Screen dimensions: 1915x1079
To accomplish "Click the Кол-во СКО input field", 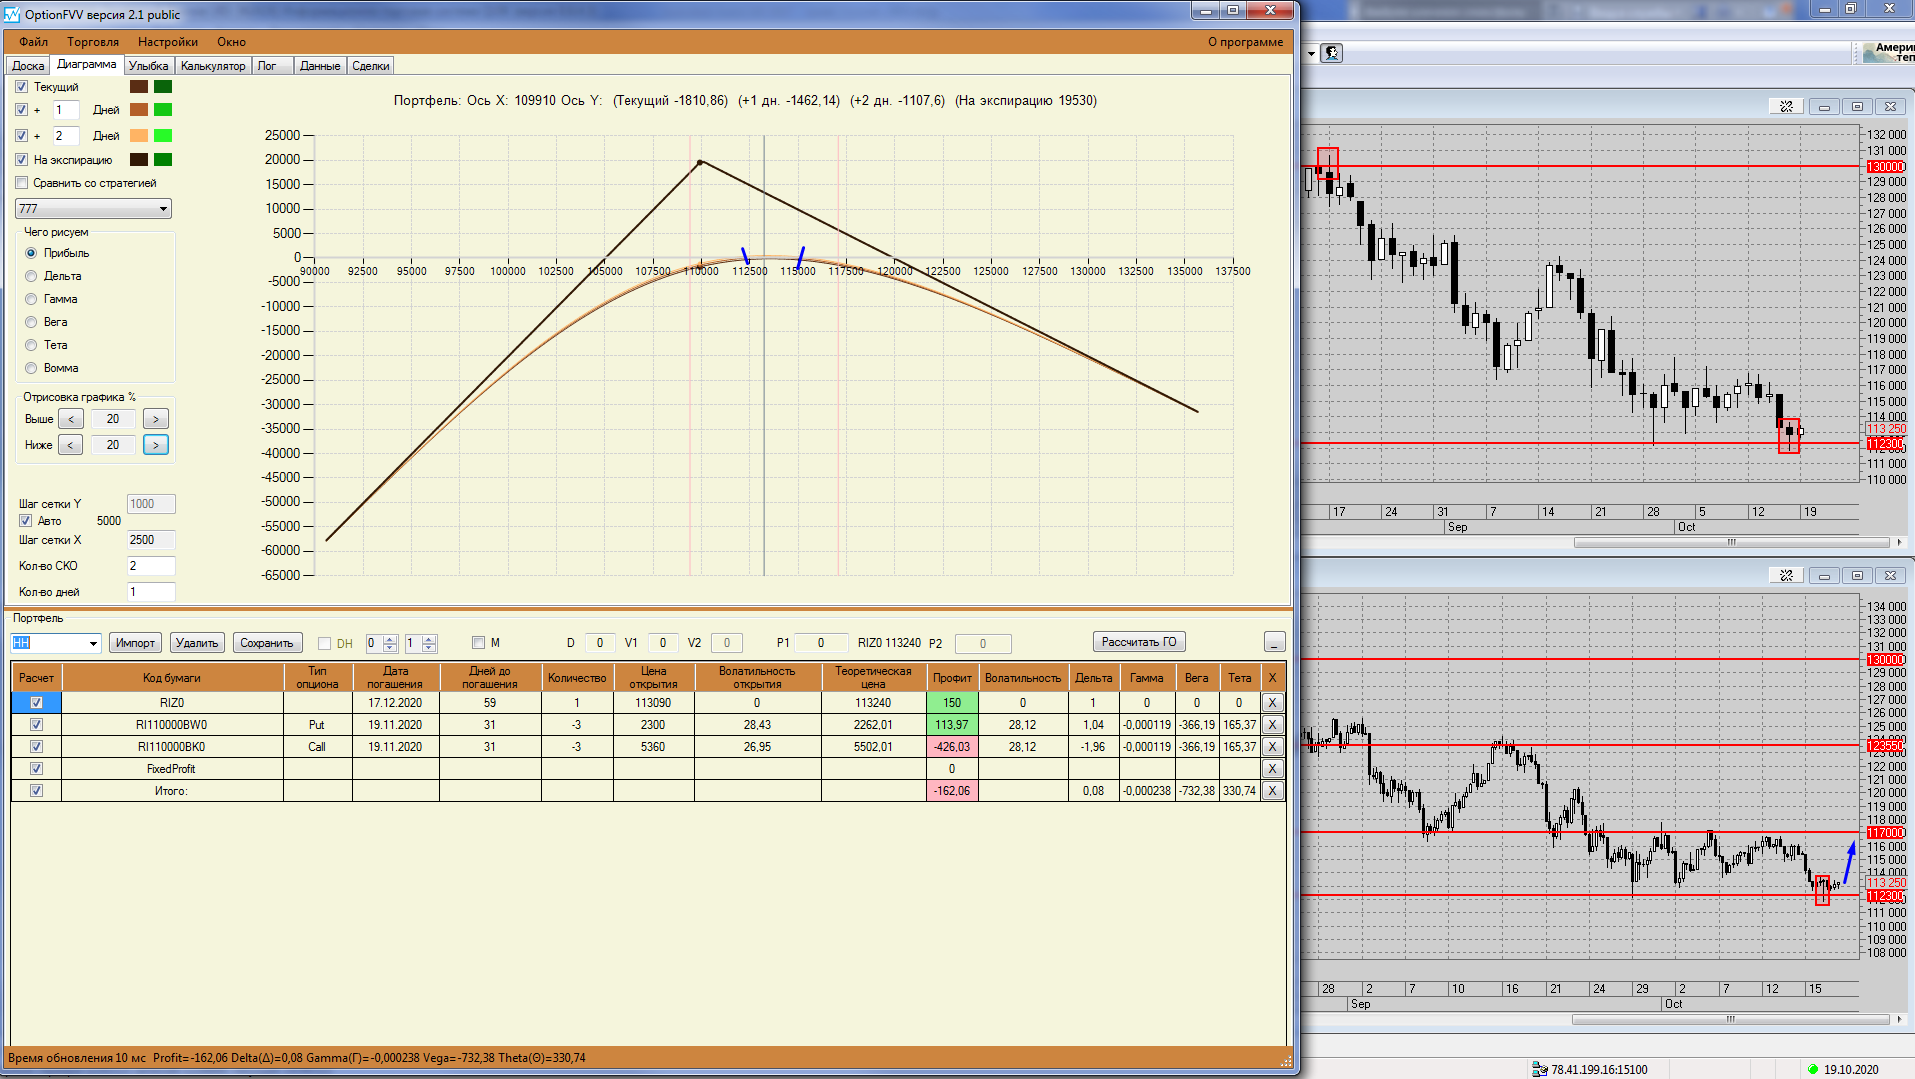I will (x=151, y=566).
